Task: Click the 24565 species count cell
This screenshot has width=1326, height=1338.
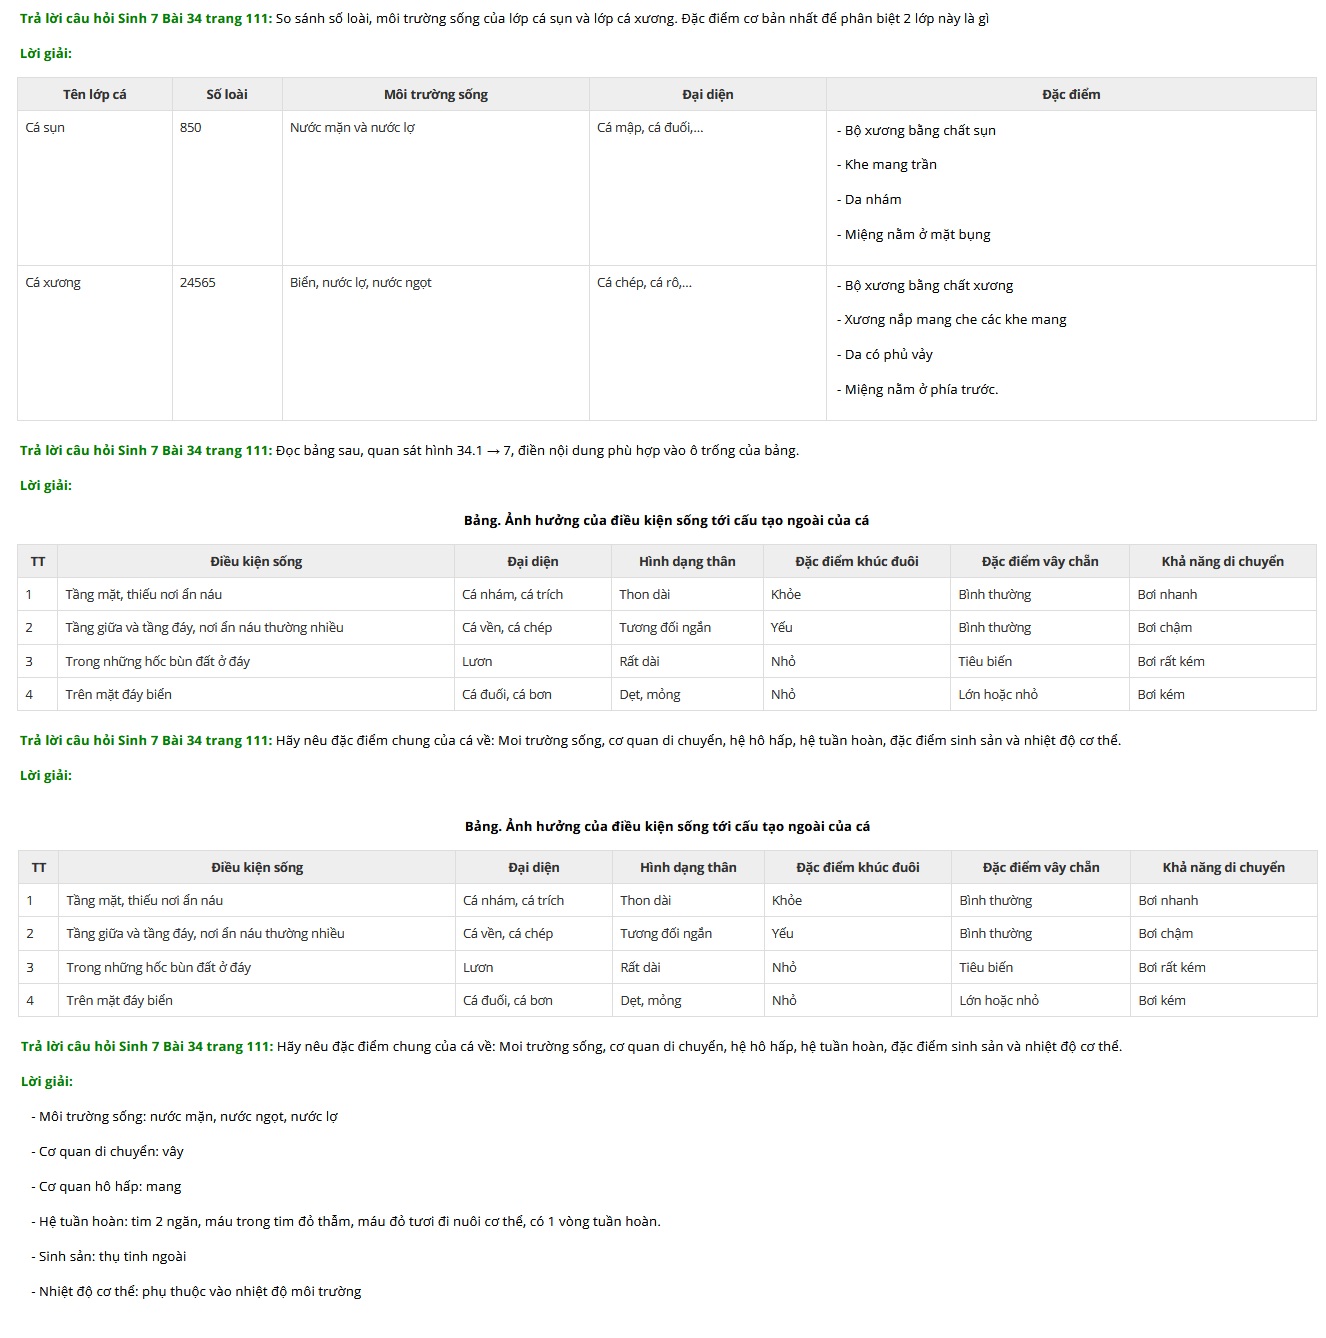Action: point(198,283)
